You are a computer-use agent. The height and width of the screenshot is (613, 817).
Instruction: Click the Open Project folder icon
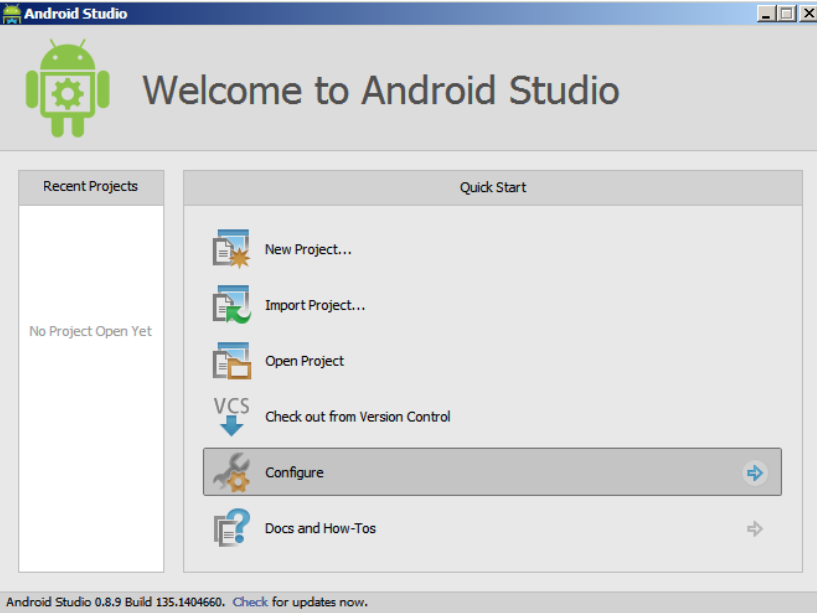(x=231, y=361)
